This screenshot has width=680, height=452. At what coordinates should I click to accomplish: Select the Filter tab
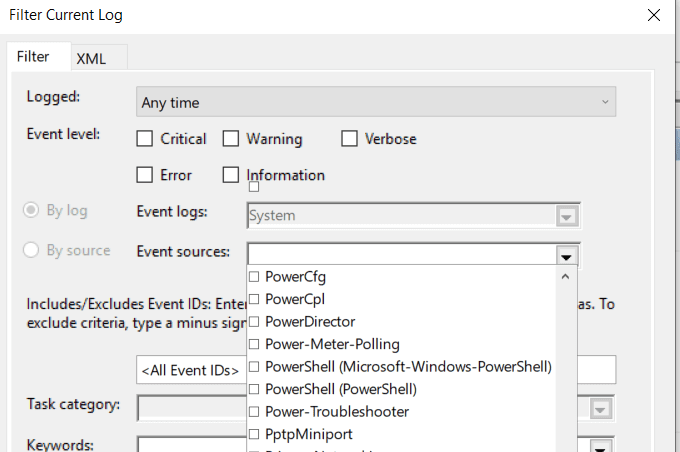[33, 57]
